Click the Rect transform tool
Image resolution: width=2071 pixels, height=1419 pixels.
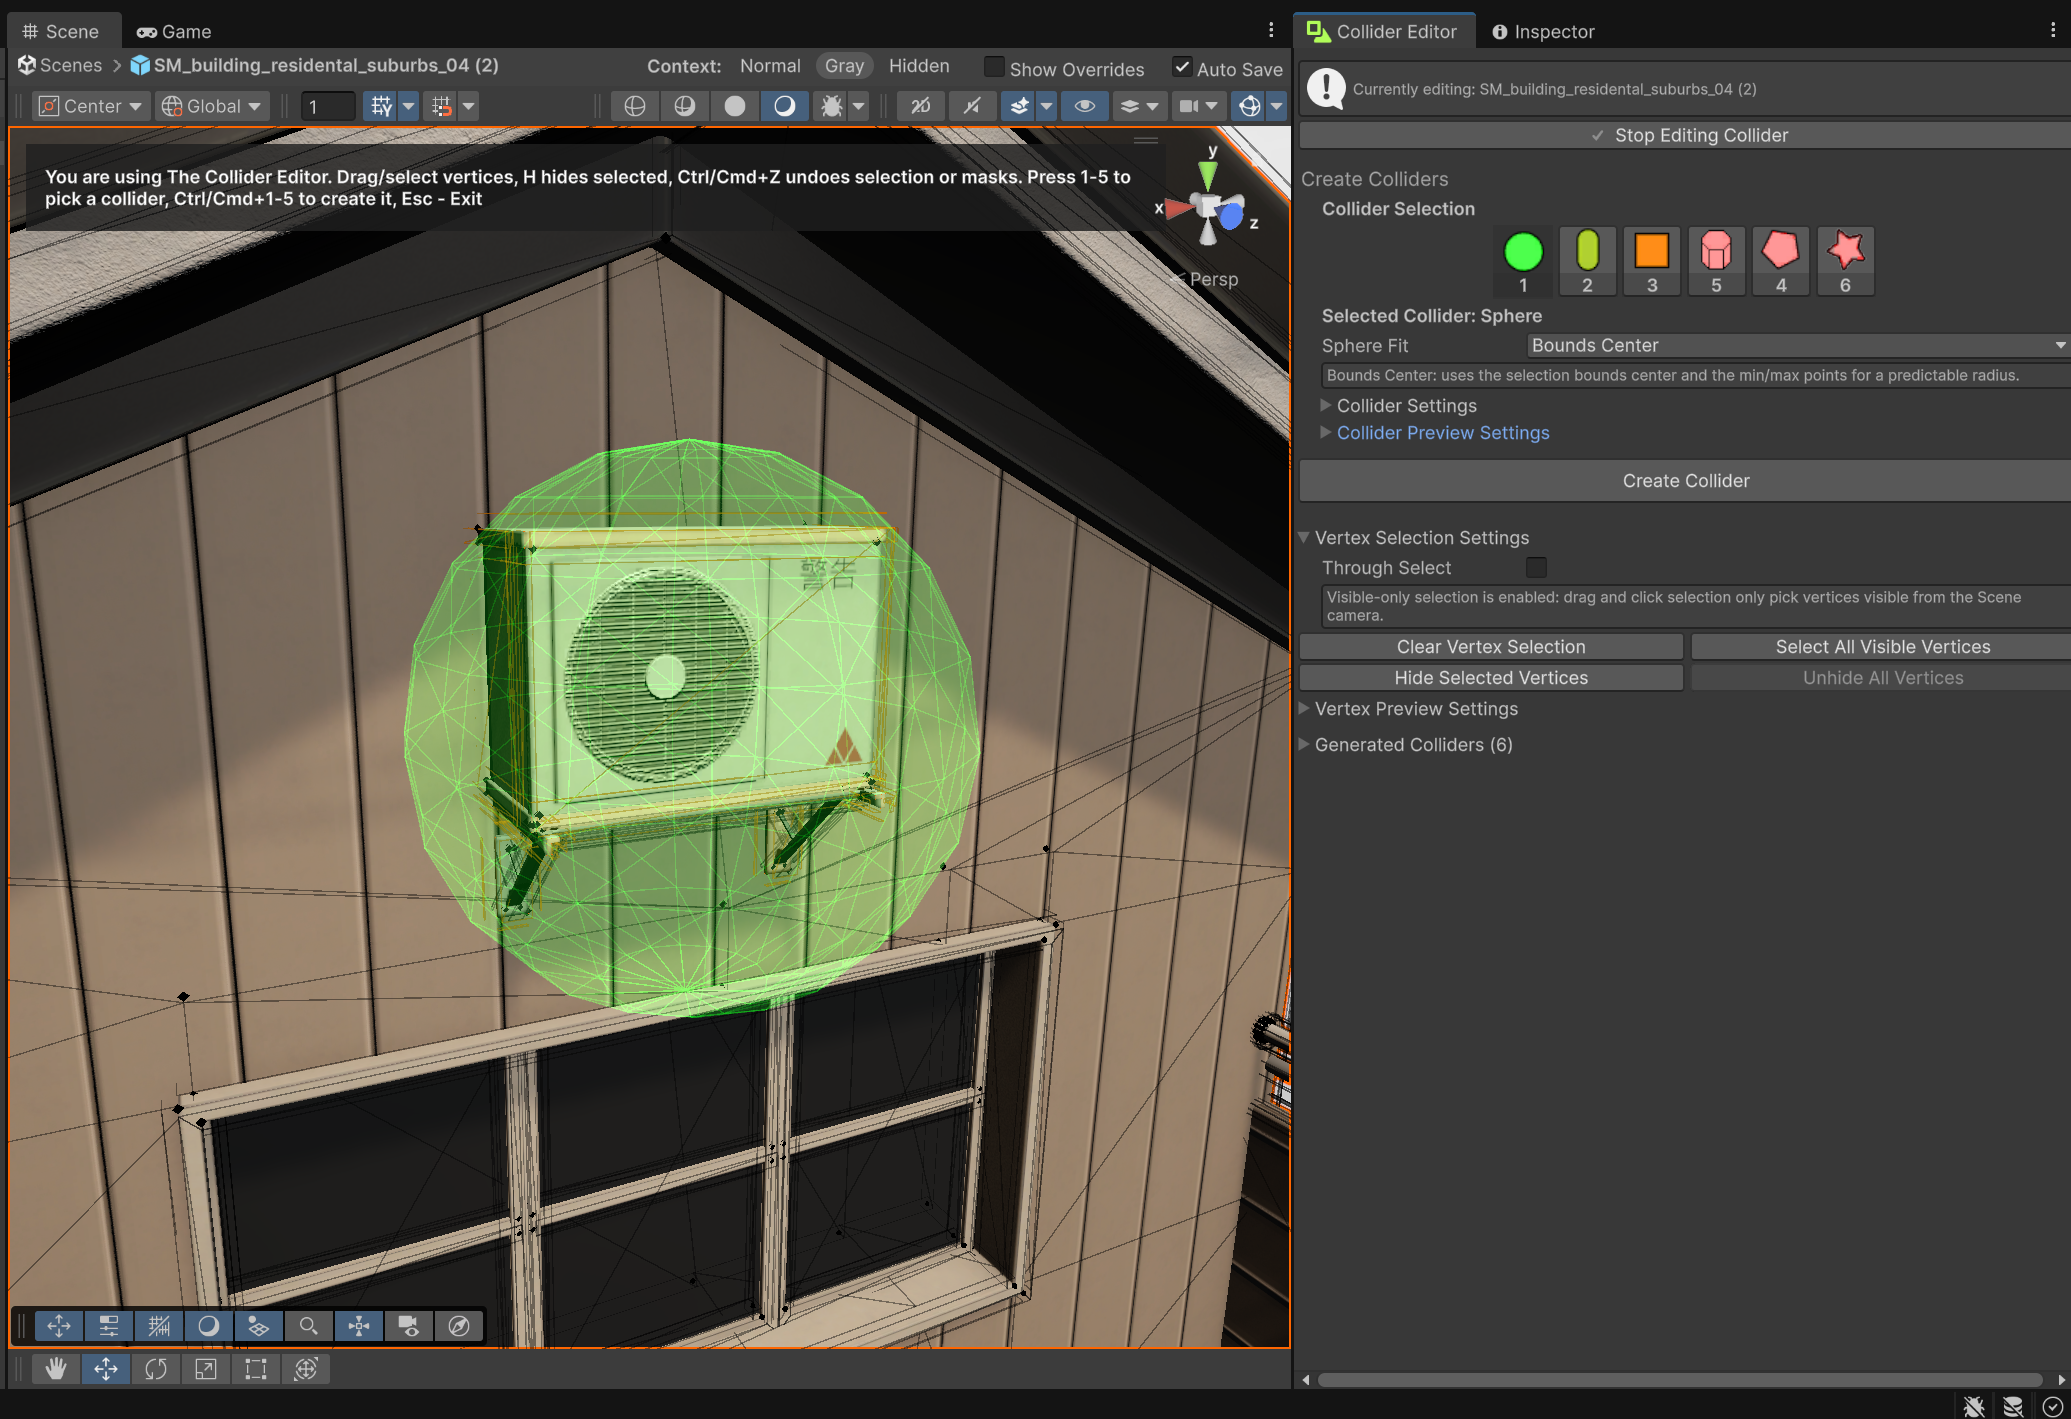(256, 1369)
